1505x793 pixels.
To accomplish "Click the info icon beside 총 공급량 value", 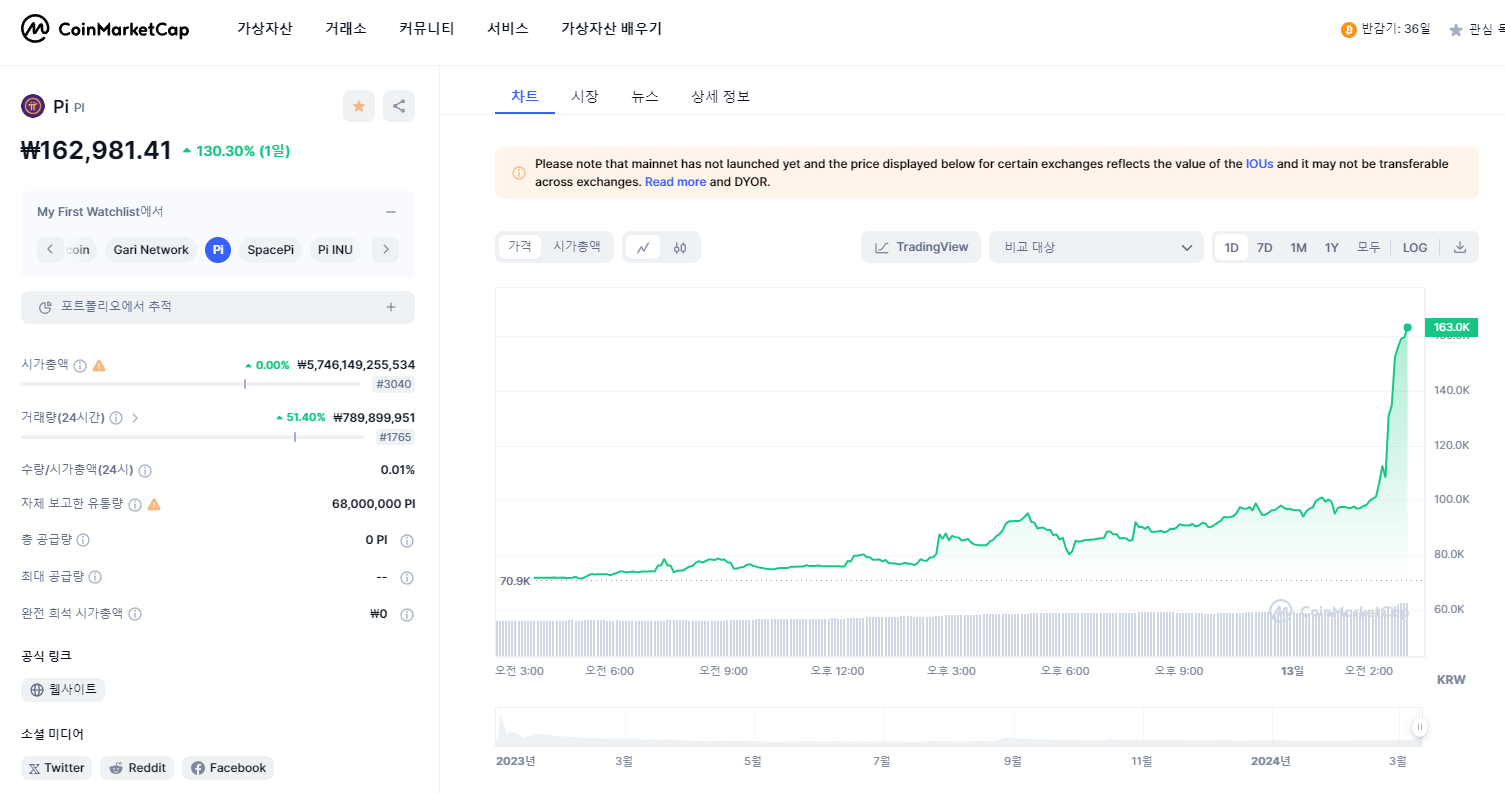I will (407, 541).
